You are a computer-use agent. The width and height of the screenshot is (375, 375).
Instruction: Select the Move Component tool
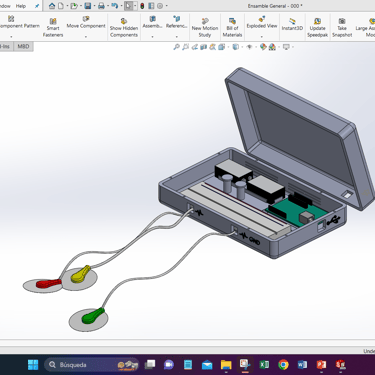tap(86, 23)
